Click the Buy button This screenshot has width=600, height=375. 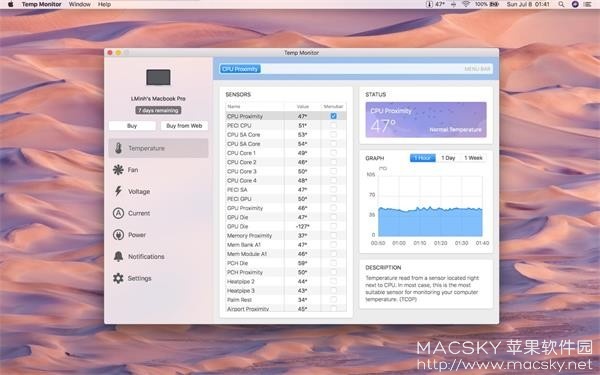pyautogui.click(x=132, y=126)
